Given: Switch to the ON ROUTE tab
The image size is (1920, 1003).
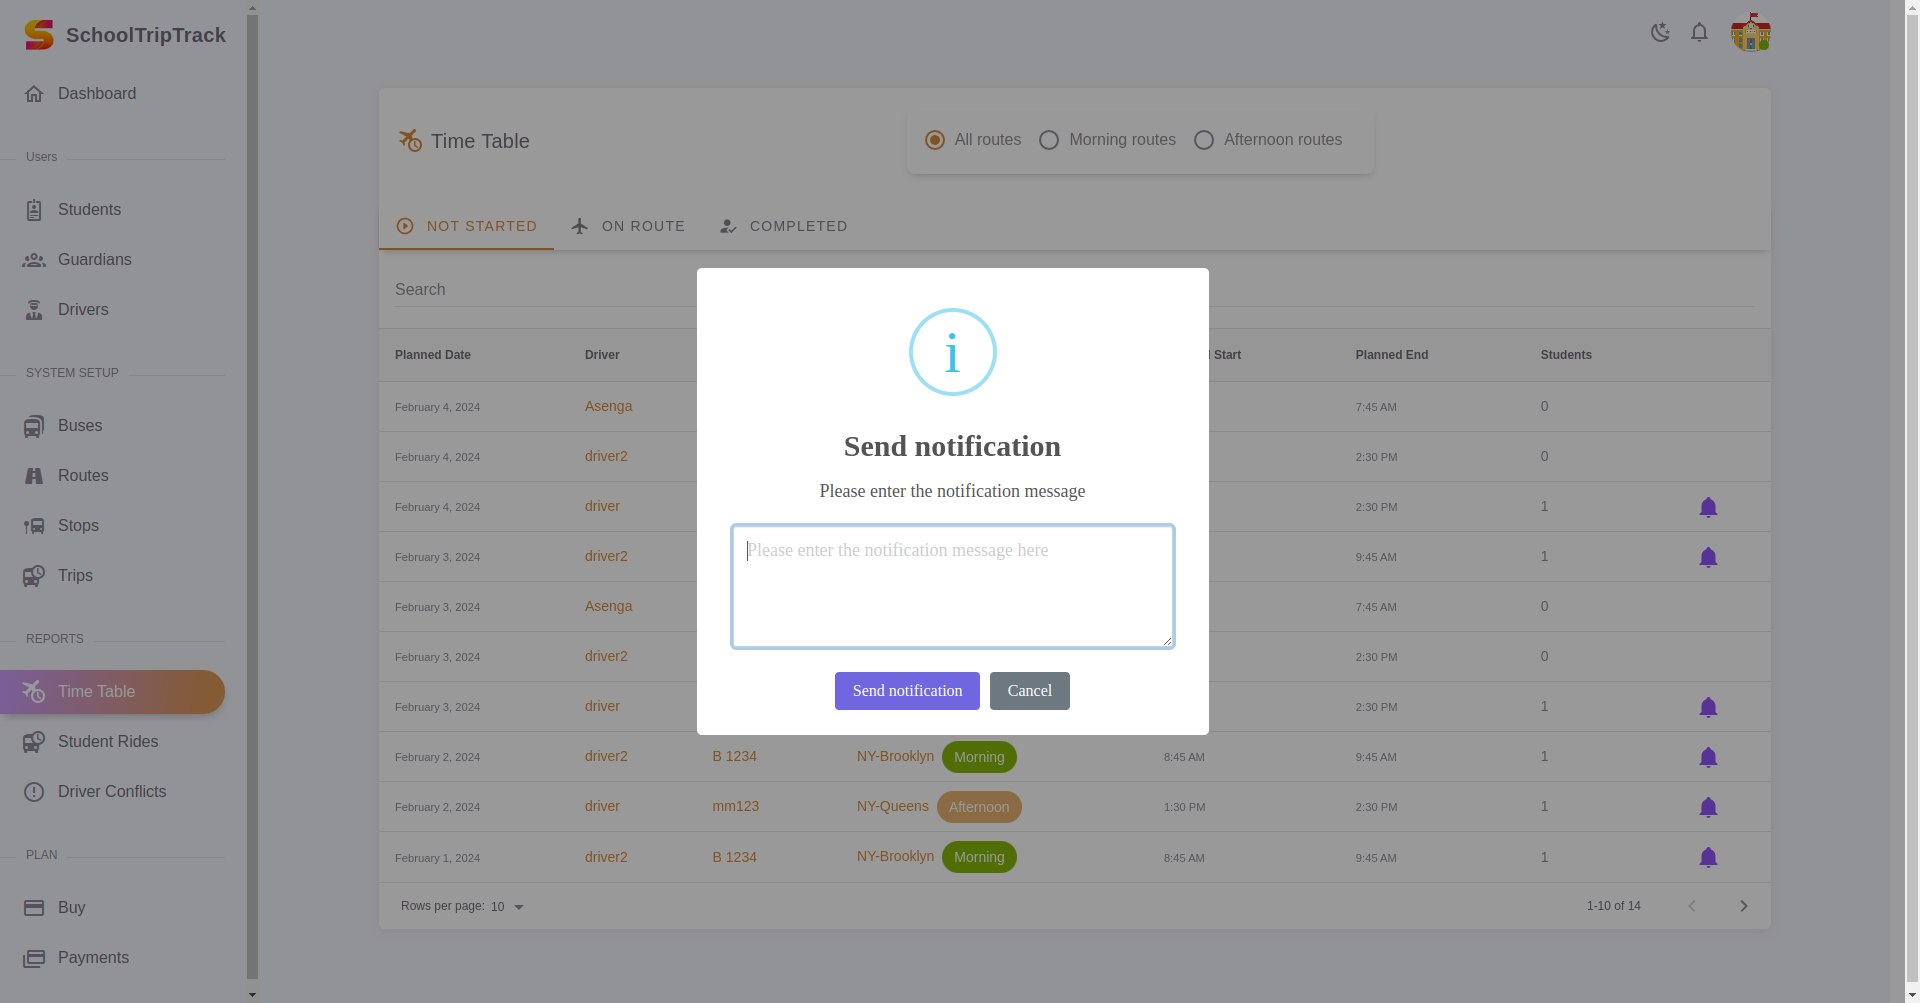Looking at the screenshot, I should click(x=628, y=226).
